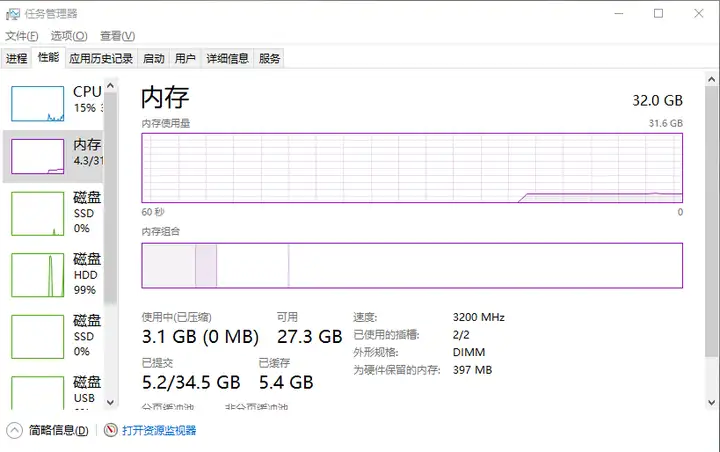Open the first SSD disk graph
This screenshot has width=720, height=452.
[37, 212]
